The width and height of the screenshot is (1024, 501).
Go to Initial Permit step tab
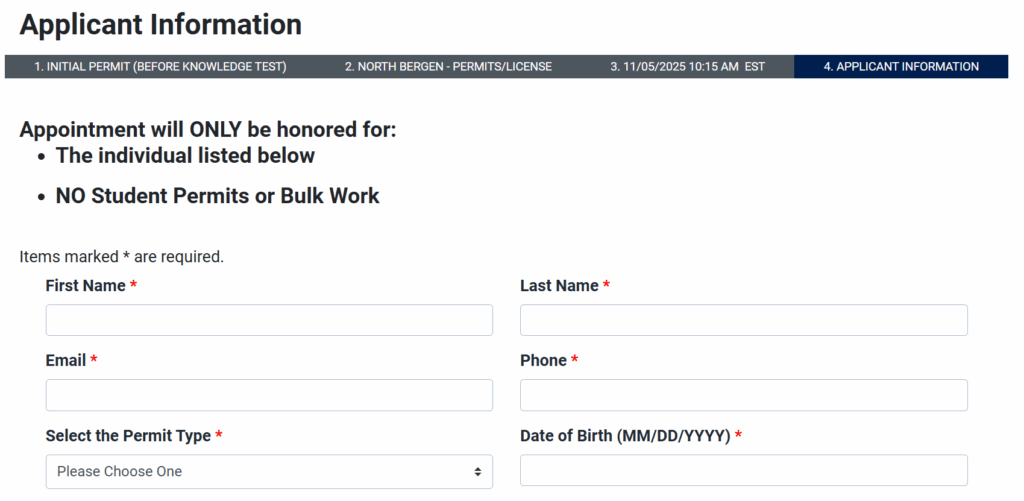160,67
